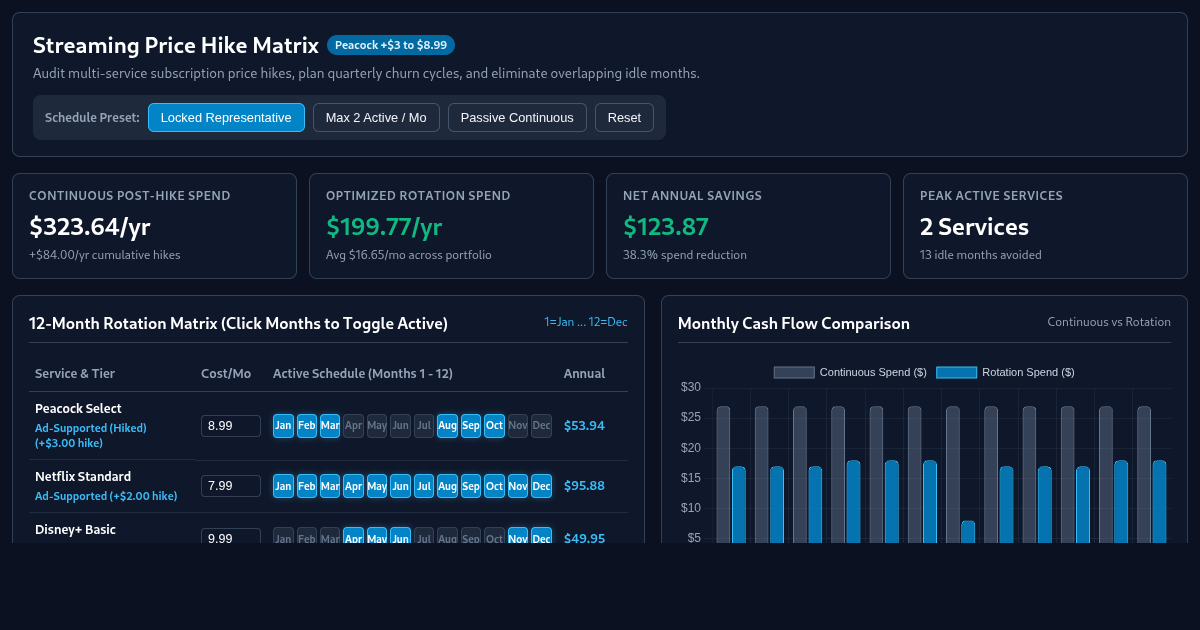The height and width of the screenshot is (630, 1200).
Task: Click the shortest blue rotation bar in chart
Action: click(968, 532)
